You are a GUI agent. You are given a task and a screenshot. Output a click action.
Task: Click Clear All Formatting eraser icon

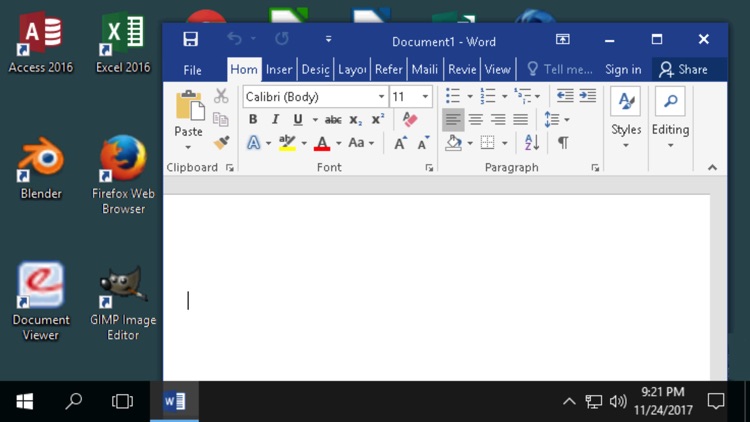409,119
